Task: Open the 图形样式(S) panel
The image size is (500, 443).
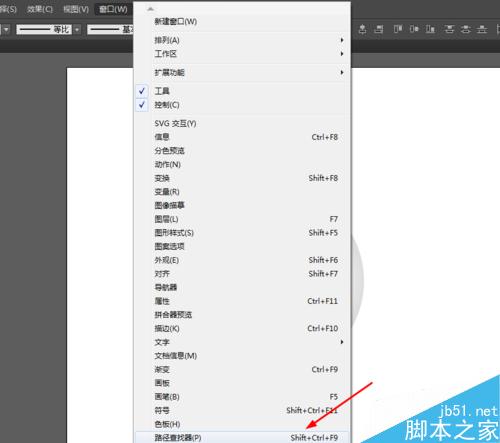Action: 242,233
